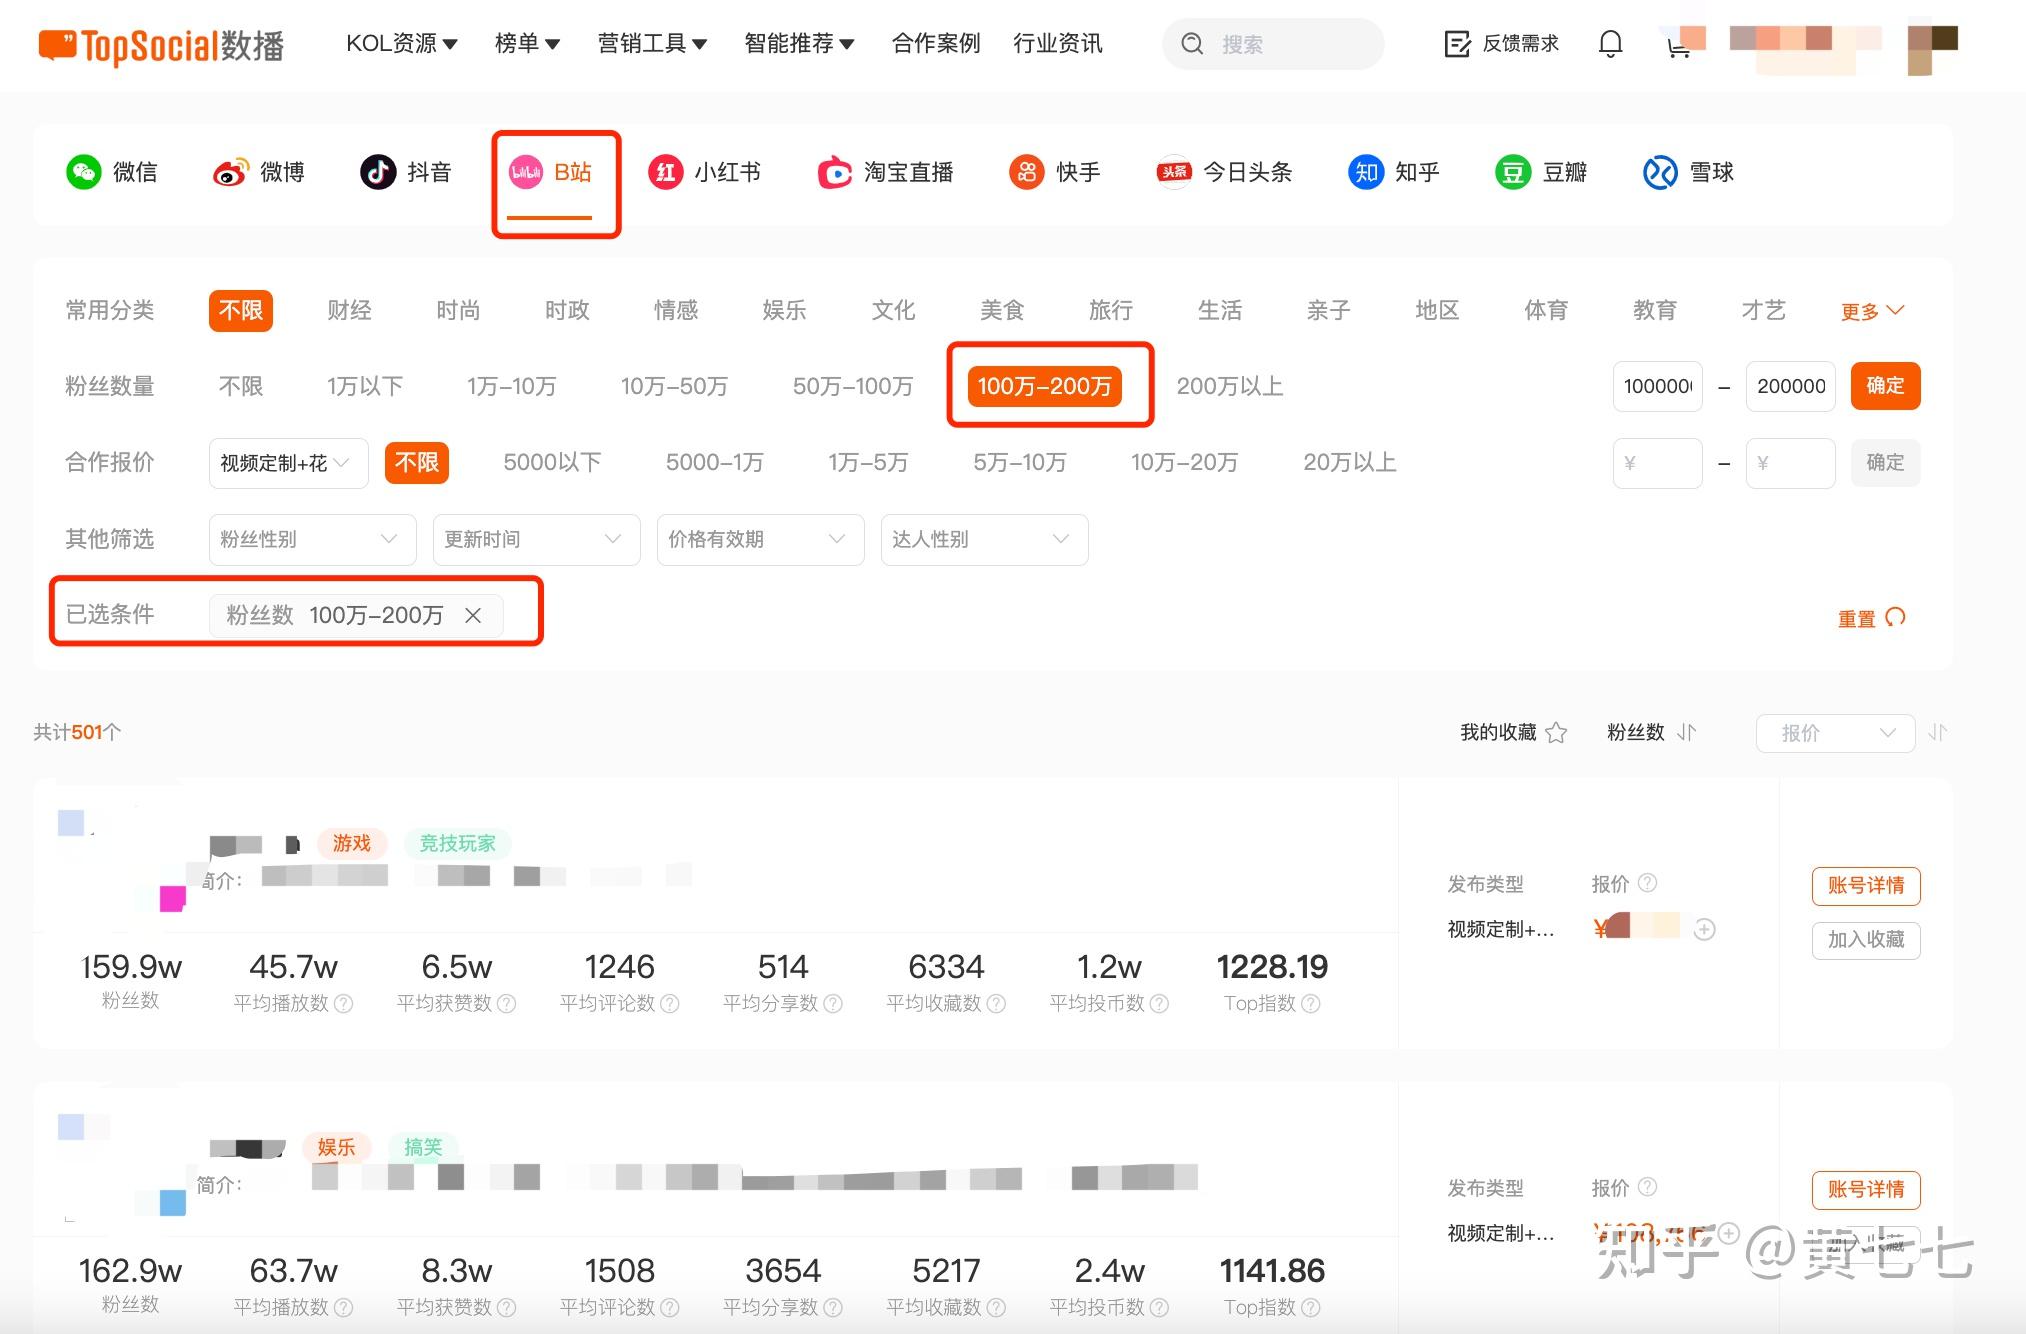Choose the 财经 category
This screenshot has width=2026, height=1334.
(x=349, y=310)
